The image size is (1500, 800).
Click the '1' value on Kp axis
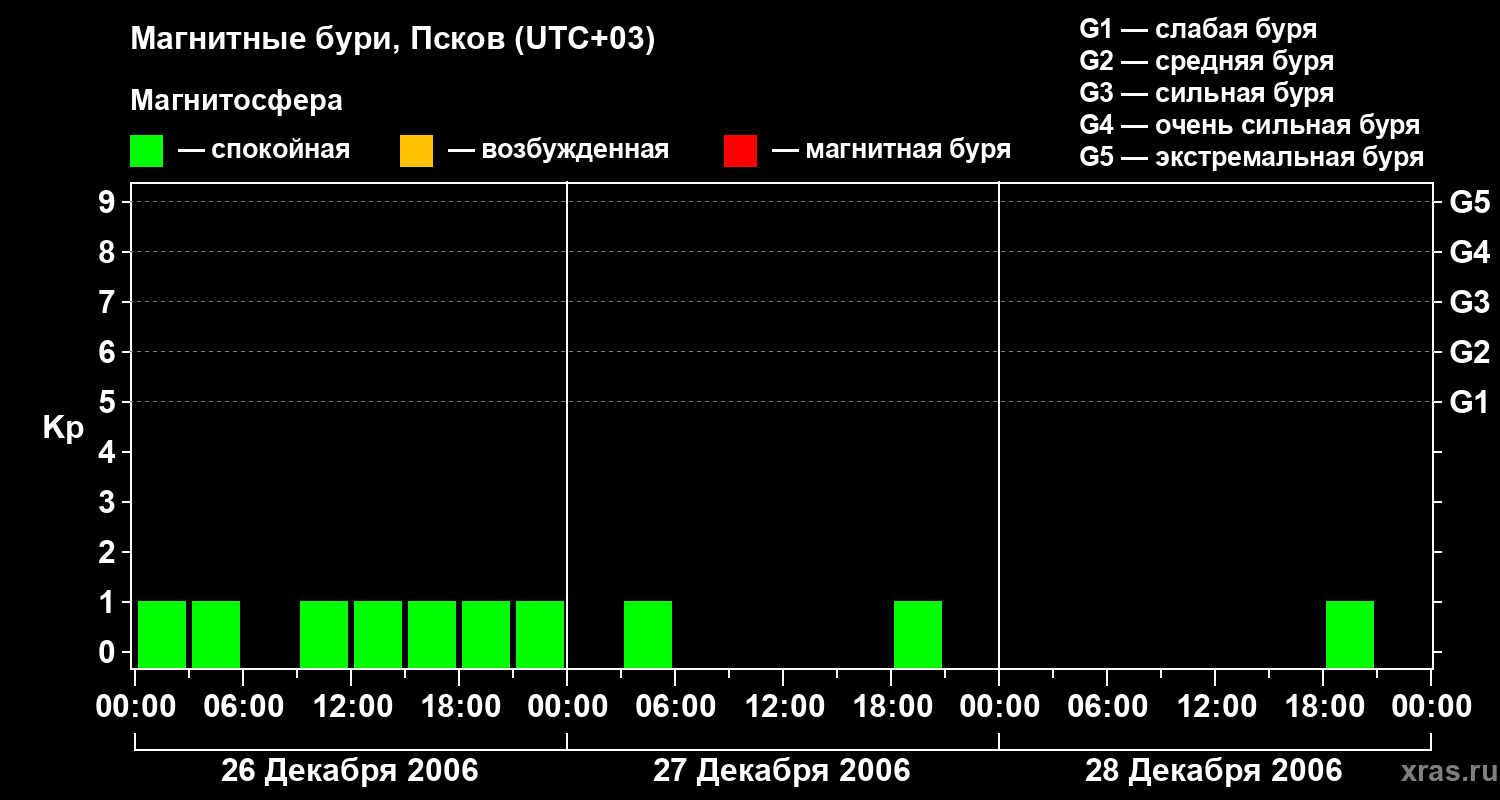click(x=109, y=602)
